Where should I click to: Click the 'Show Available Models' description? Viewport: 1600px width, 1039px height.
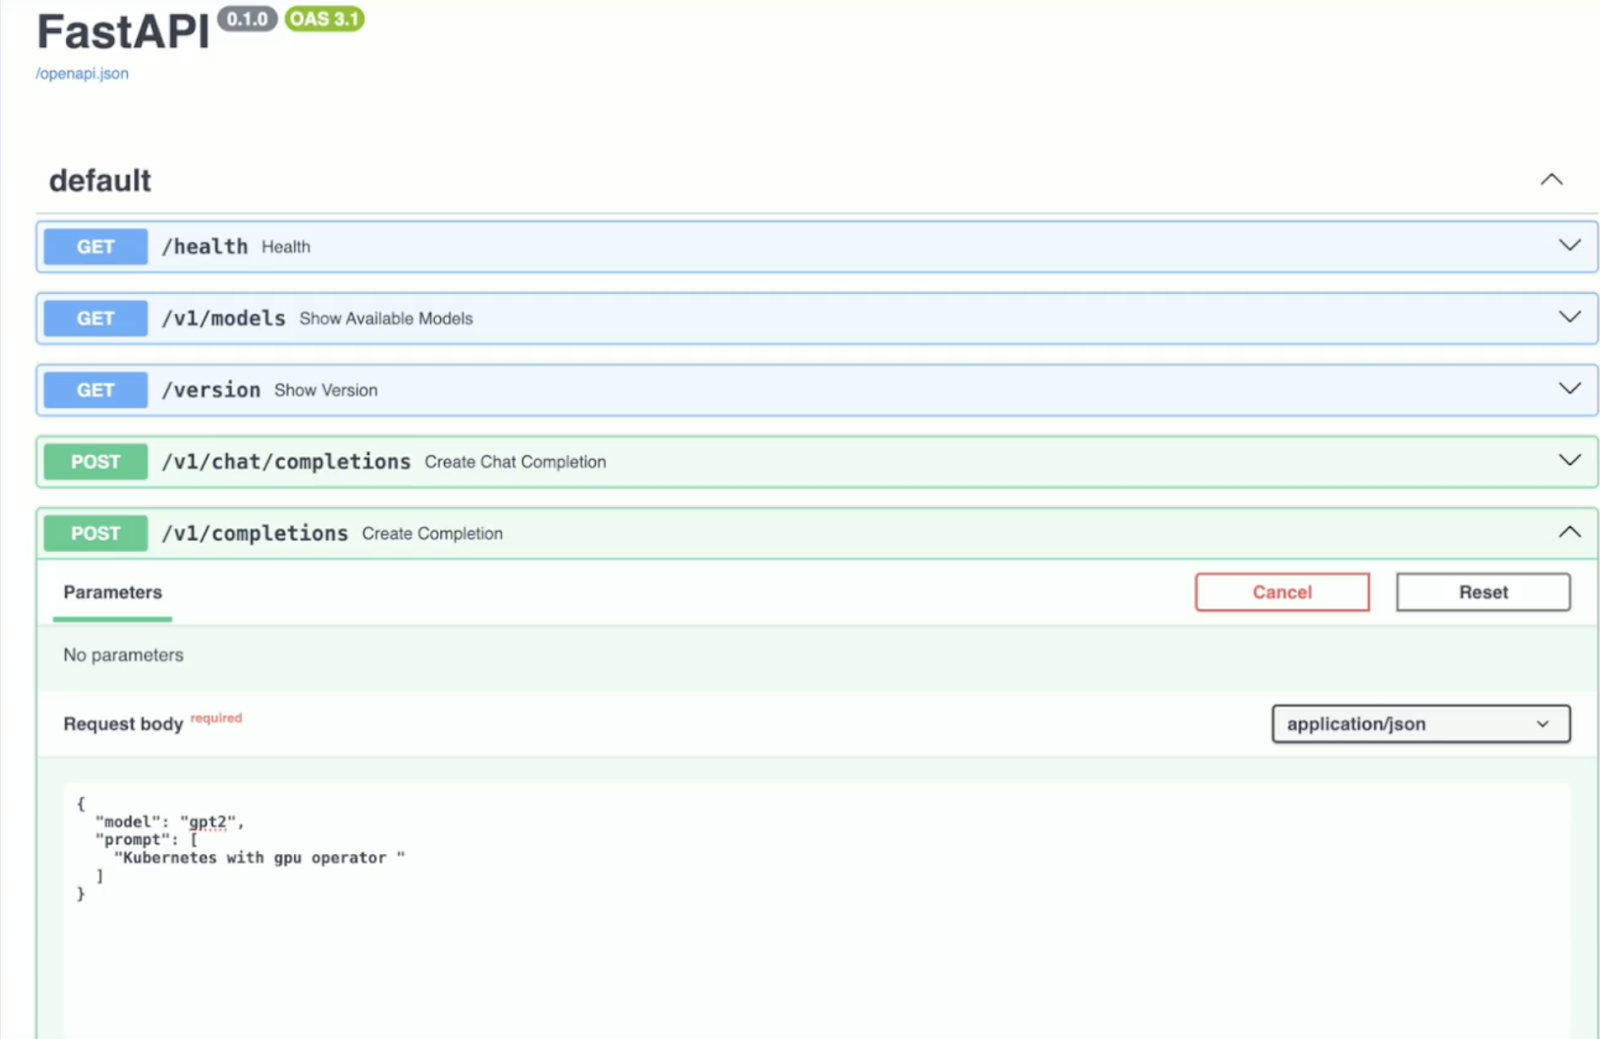[x=386, y=319]
